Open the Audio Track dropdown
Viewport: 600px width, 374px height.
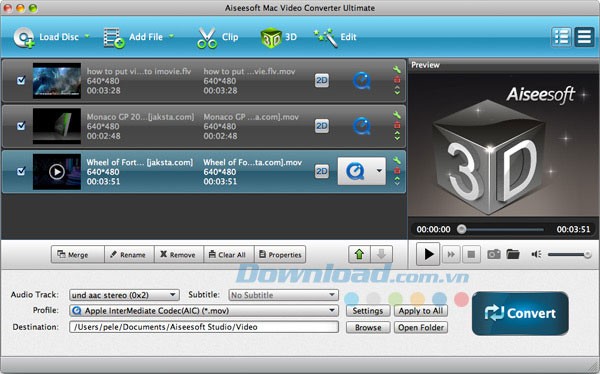click(124, 295)
